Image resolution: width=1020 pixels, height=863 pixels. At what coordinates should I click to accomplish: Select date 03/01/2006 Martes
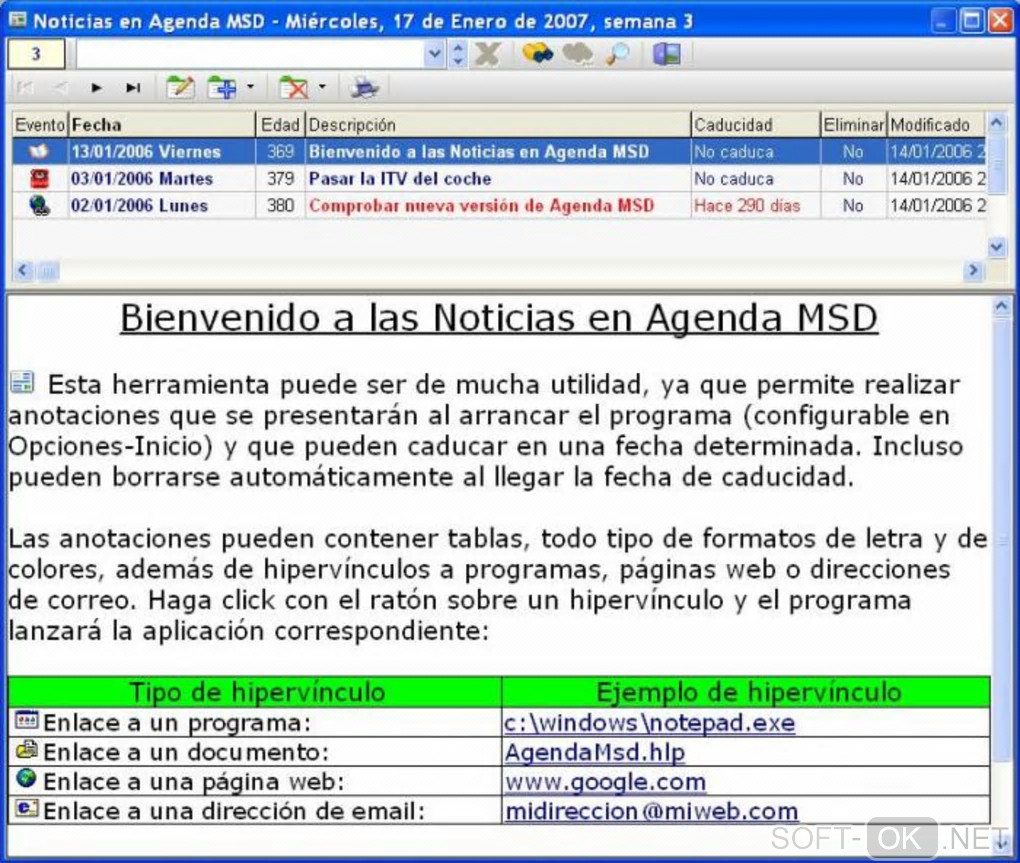pyautogui.click(x=142, y=178)
